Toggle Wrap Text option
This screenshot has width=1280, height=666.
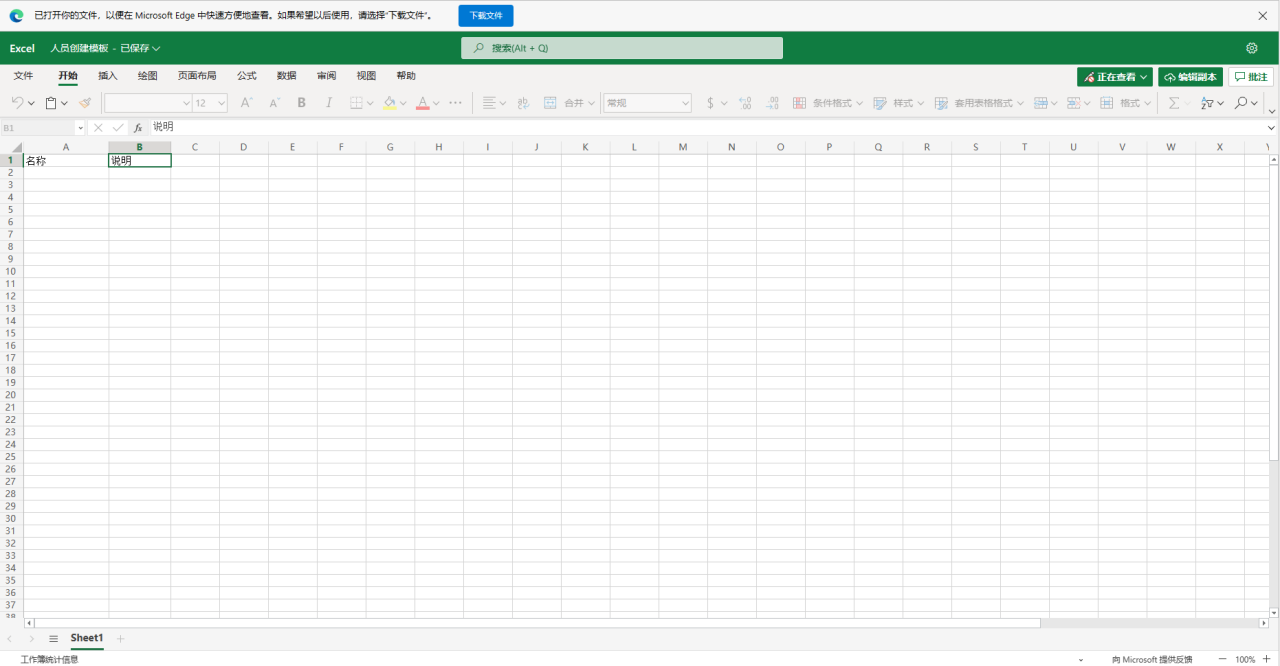coord(522,103)
